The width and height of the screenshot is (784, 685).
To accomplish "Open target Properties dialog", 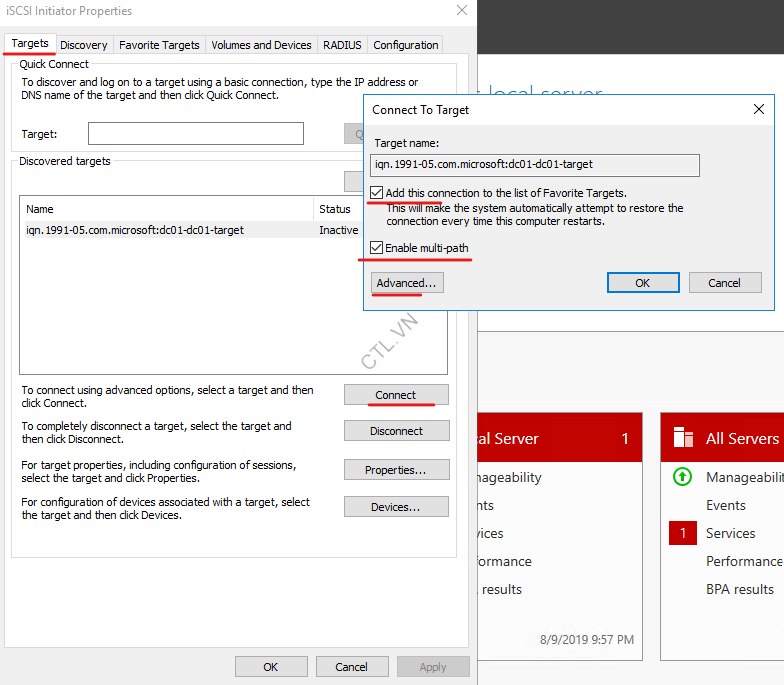I will [396, 470].
